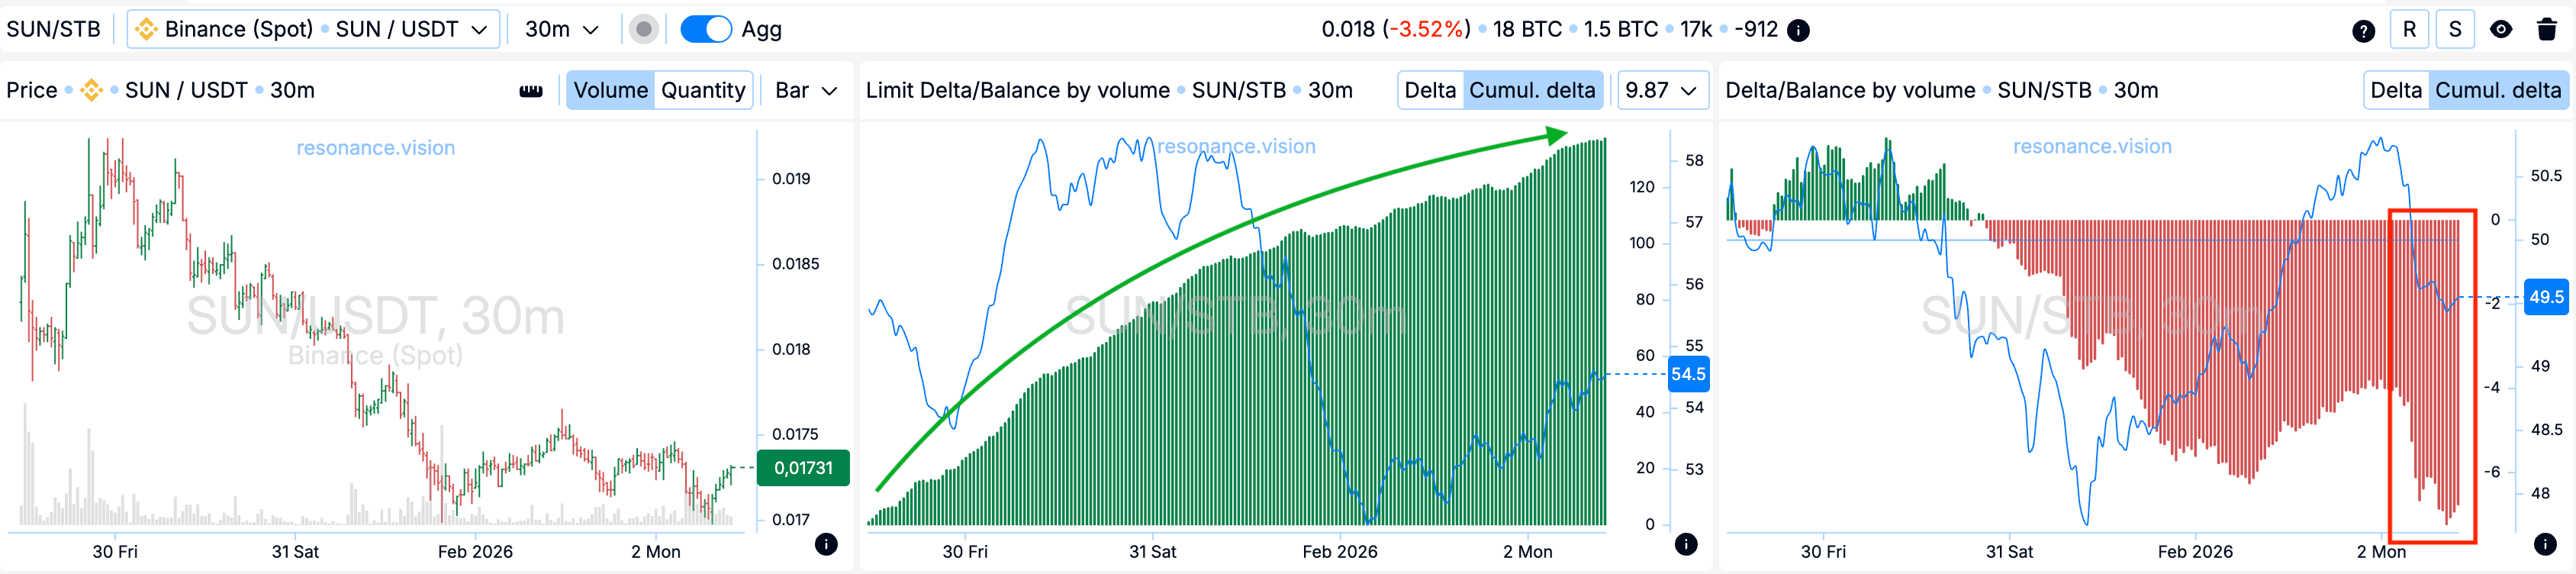2576x574 pixels.
Task: Open the Binance (Spot) SUN / USDT dropdown
Action: tap(313, 30)
